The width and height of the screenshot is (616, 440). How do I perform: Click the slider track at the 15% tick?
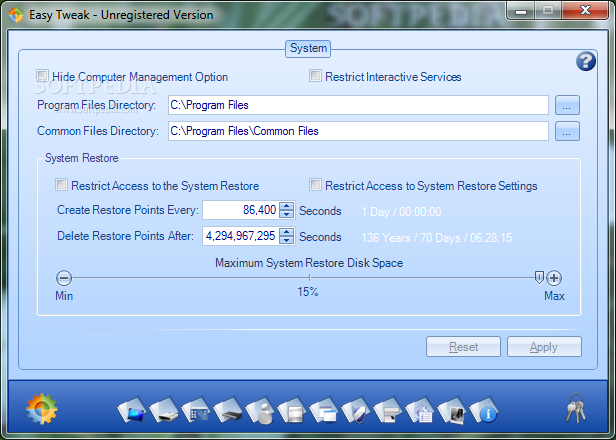pyautogui.click(x=310, y=278)
